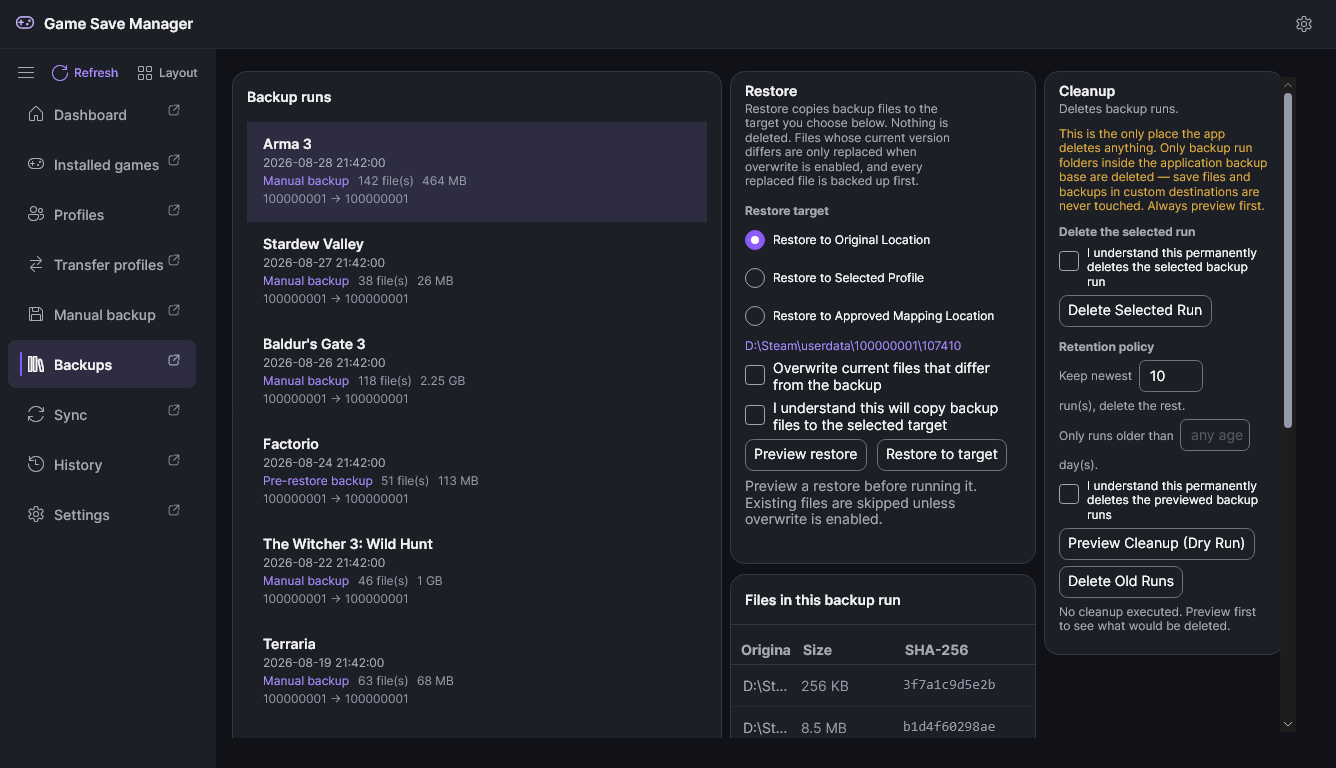The height and width of the screenshot is (768, 1336).
Task: Click the scrollbar down arrow
Action: tap(1287, 724)
